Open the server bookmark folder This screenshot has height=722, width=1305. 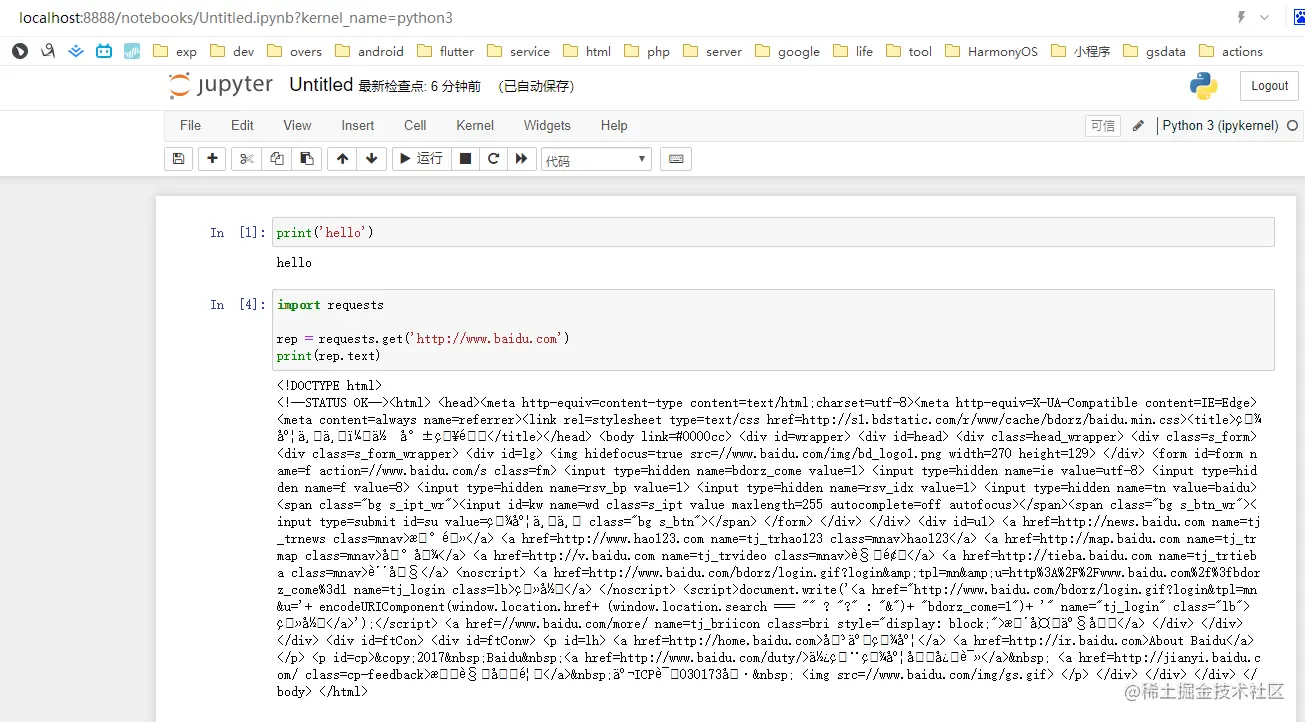click(712, 51)
